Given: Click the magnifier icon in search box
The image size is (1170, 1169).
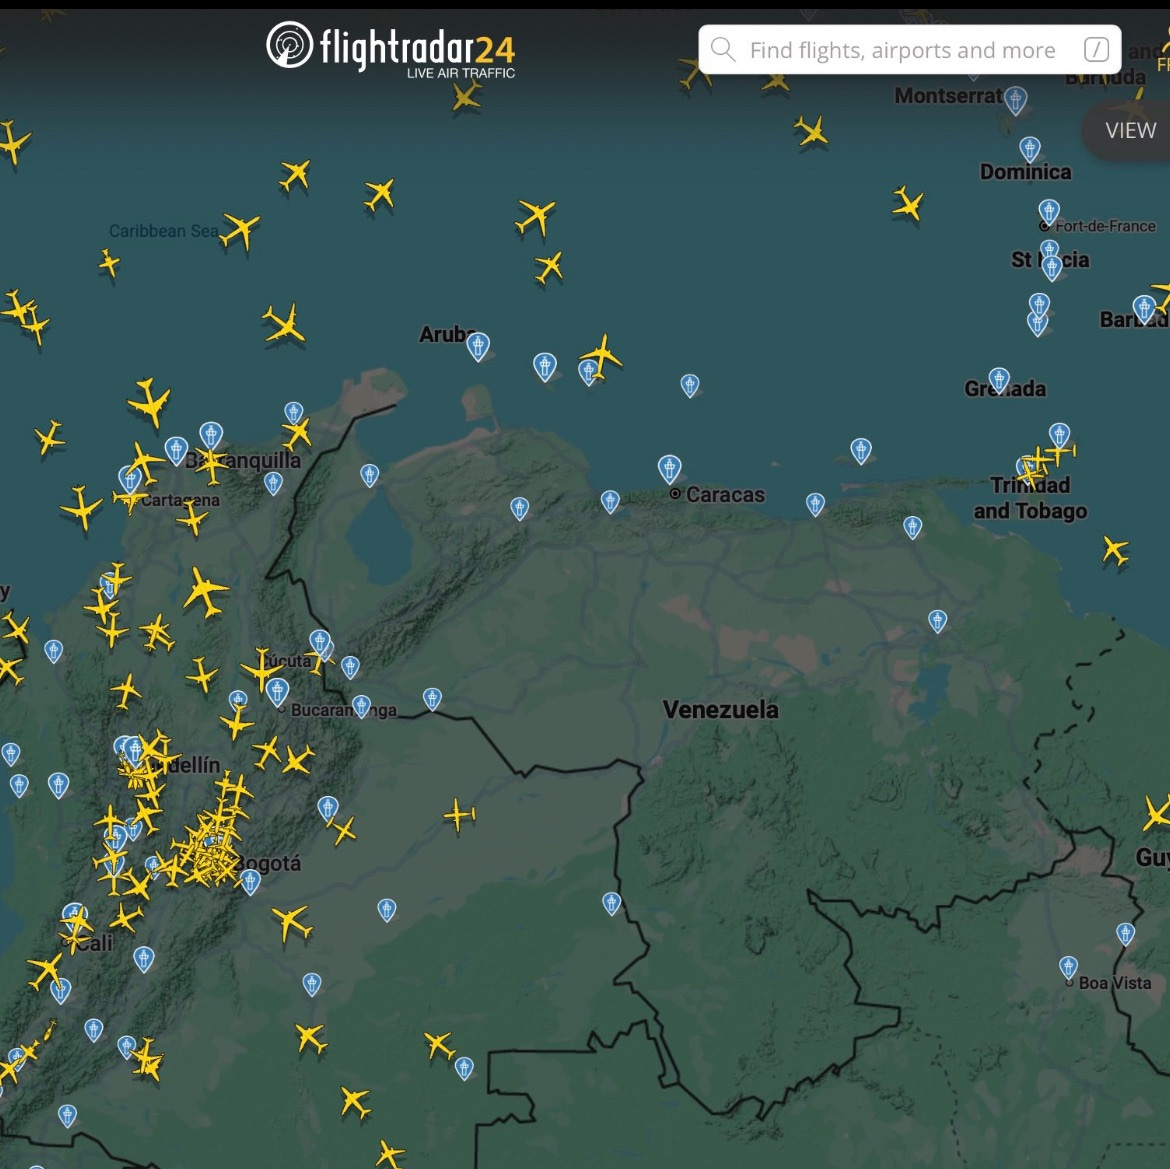Looking at the screenshot, I should 722,49.
